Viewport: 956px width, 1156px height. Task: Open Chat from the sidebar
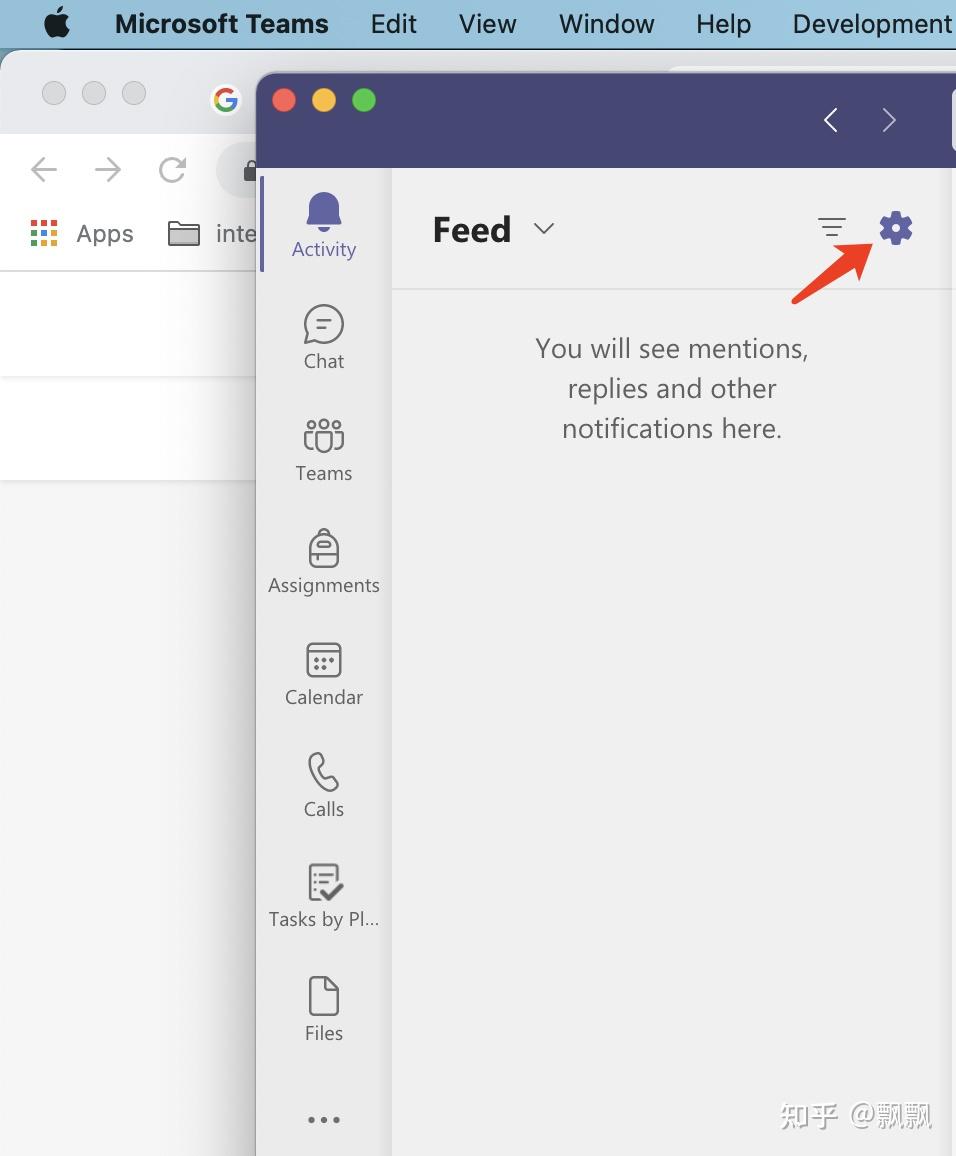[324, 337]
